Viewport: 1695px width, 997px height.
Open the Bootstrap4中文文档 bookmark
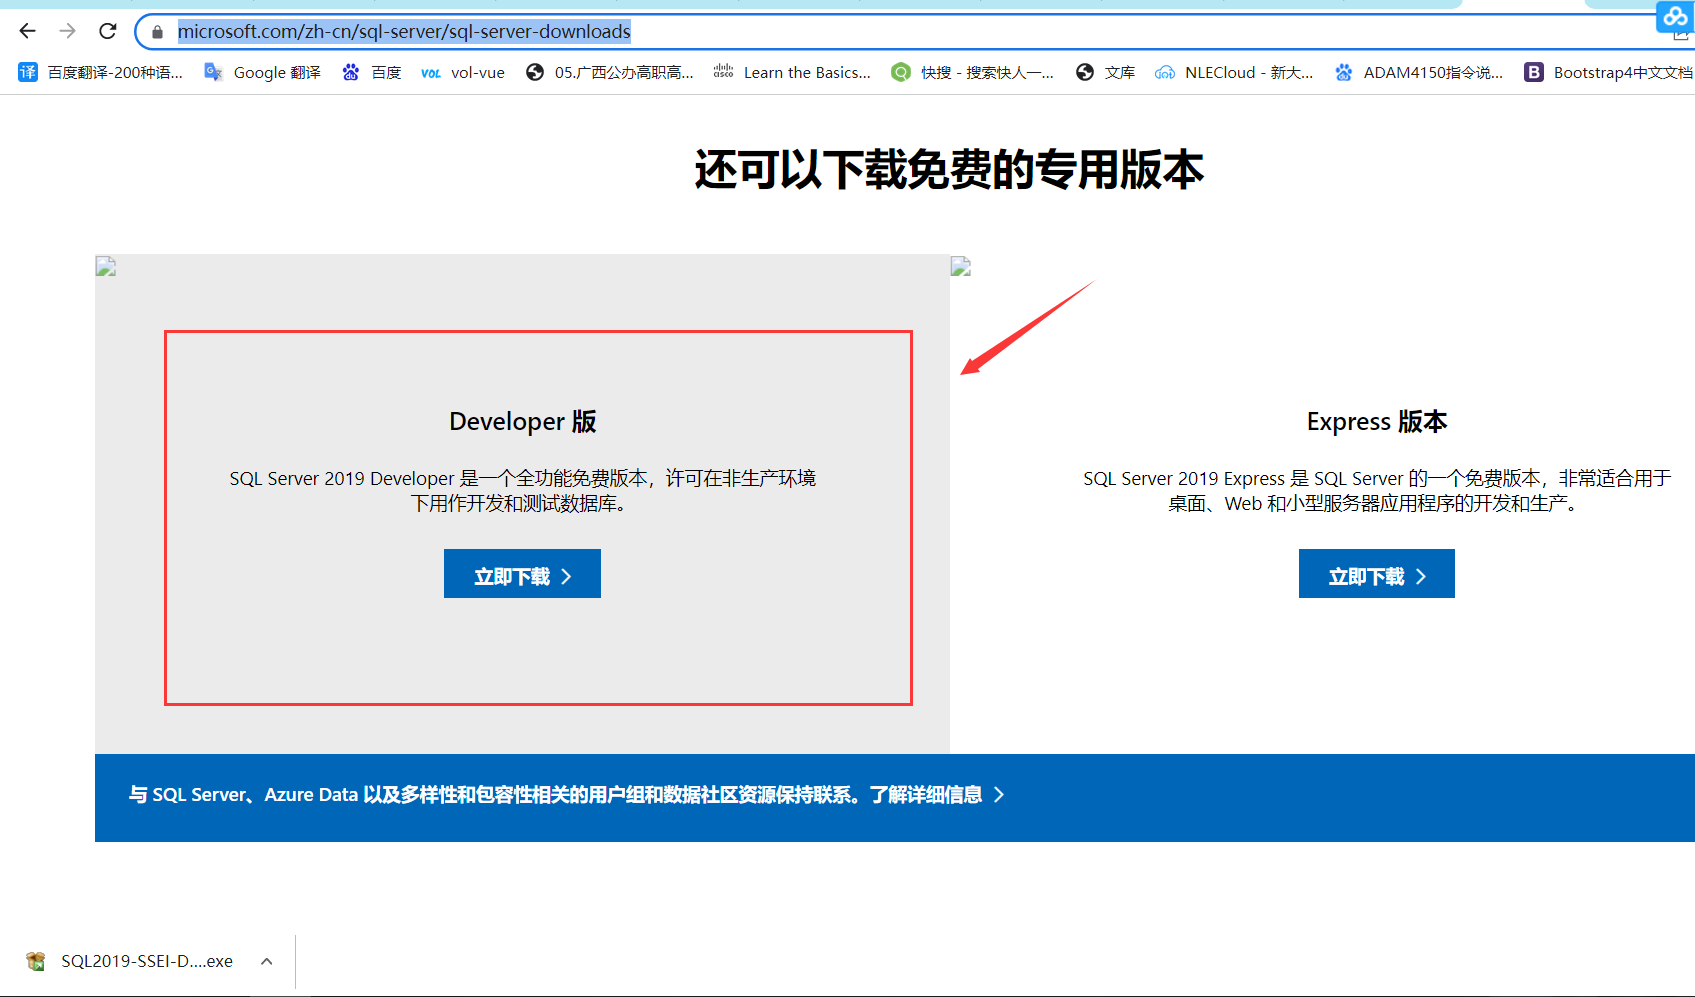(1608, 72)
